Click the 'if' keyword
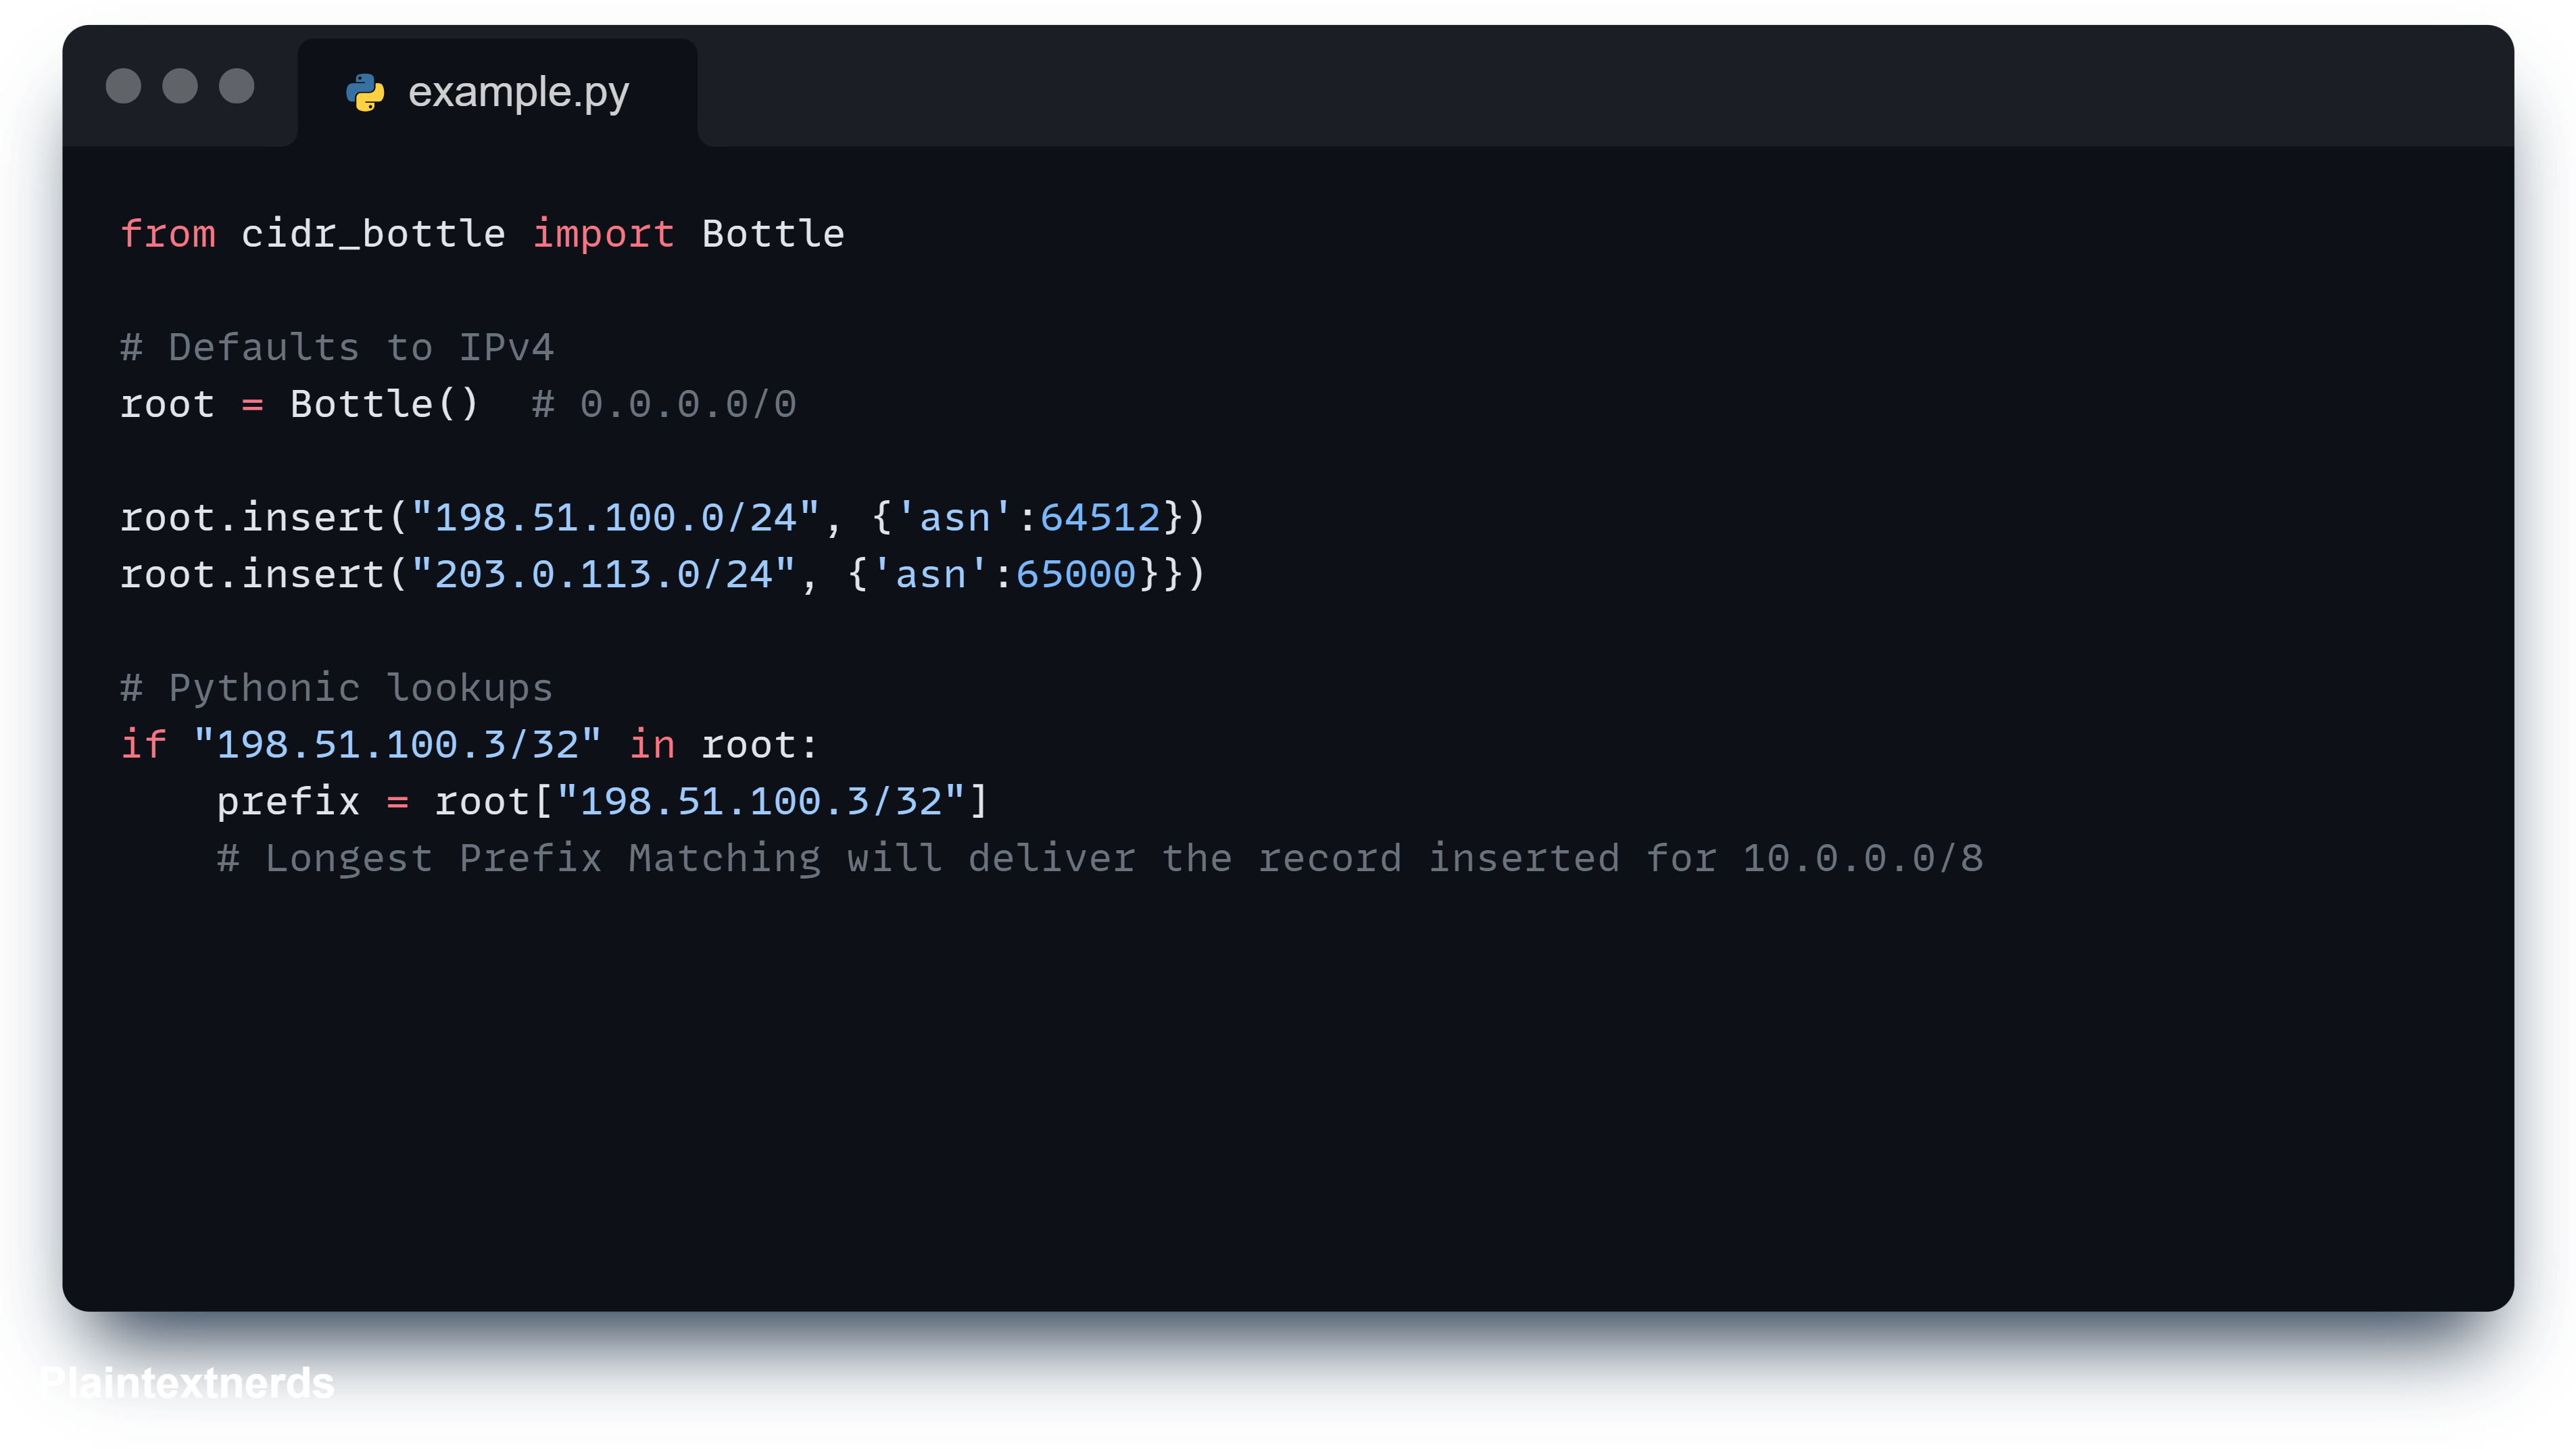Viewport: 2576px width, 1449px height. pos(143,744)
